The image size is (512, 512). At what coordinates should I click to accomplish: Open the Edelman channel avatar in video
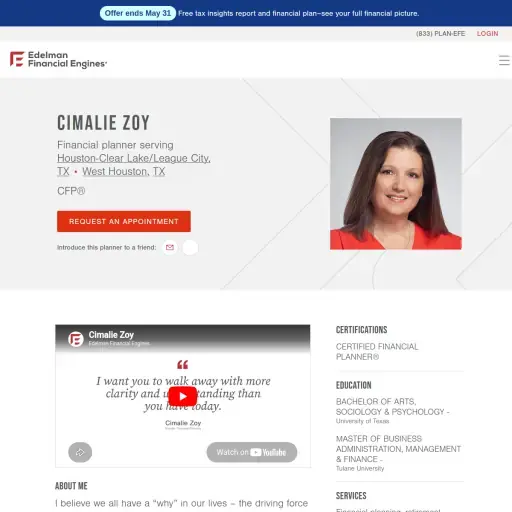coord(76,339)
